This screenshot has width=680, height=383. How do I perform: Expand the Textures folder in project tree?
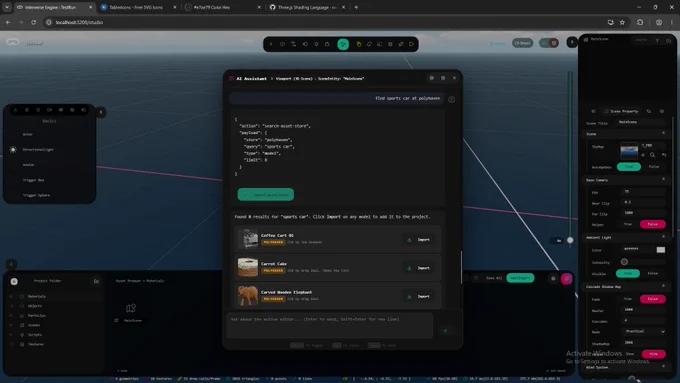[x=11, y=344]
